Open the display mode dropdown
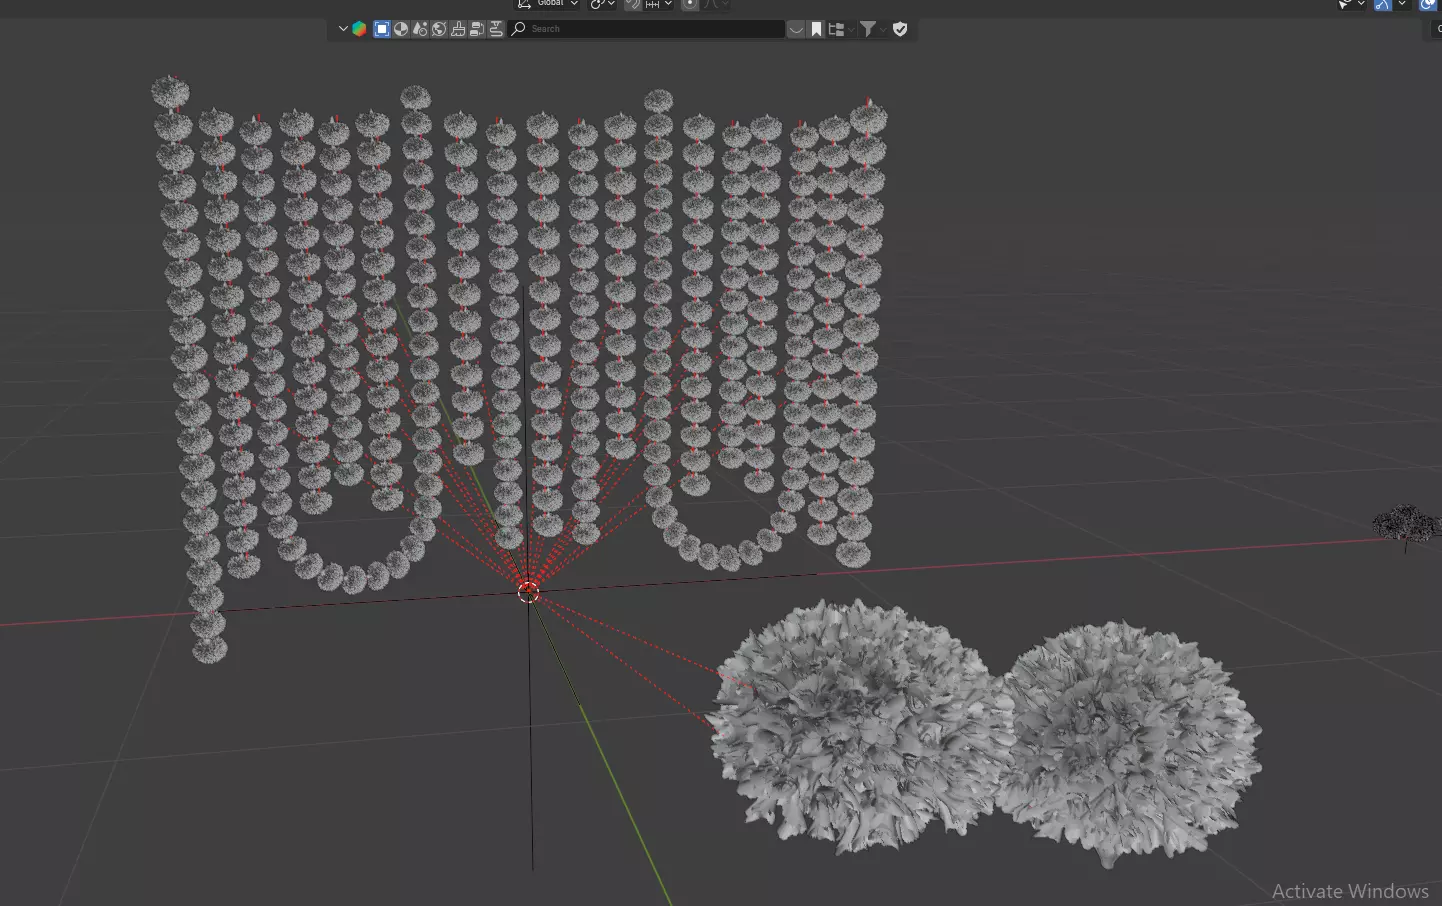 [840, 29]
